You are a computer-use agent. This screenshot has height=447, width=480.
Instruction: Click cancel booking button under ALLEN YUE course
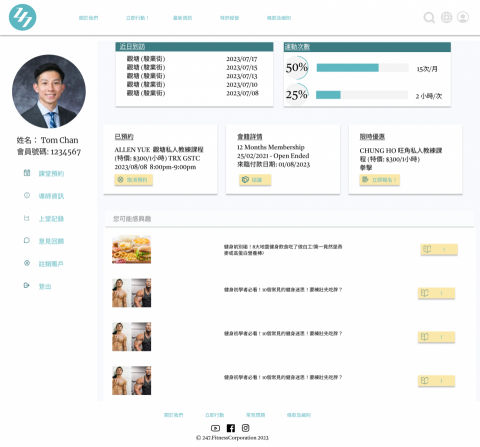point(134,180)
